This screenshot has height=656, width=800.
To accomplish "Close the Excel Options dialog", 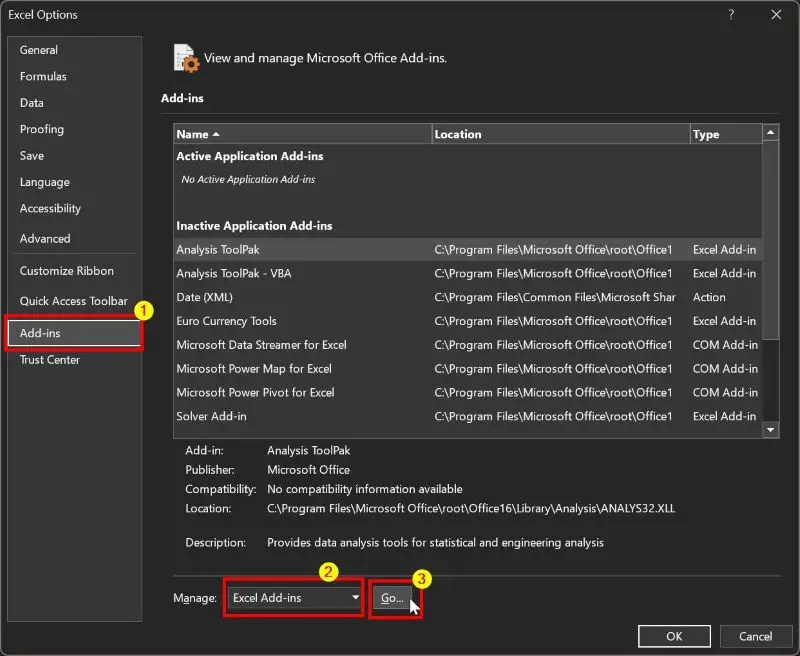I will click(x=776, y=15).
